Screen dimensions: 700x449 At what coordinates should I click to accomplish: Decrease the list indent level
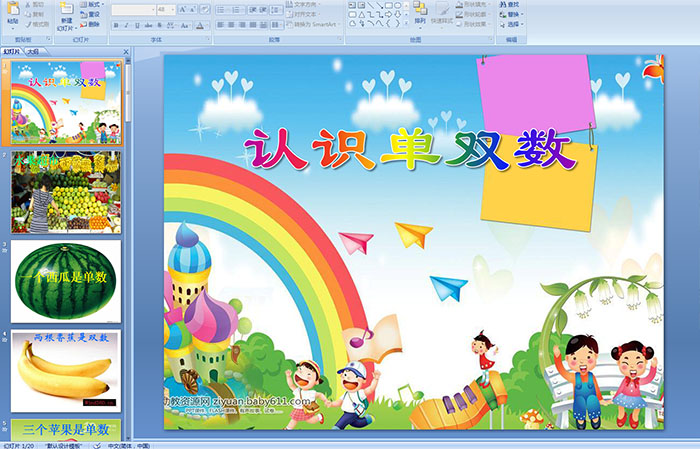tap(253, 10)
